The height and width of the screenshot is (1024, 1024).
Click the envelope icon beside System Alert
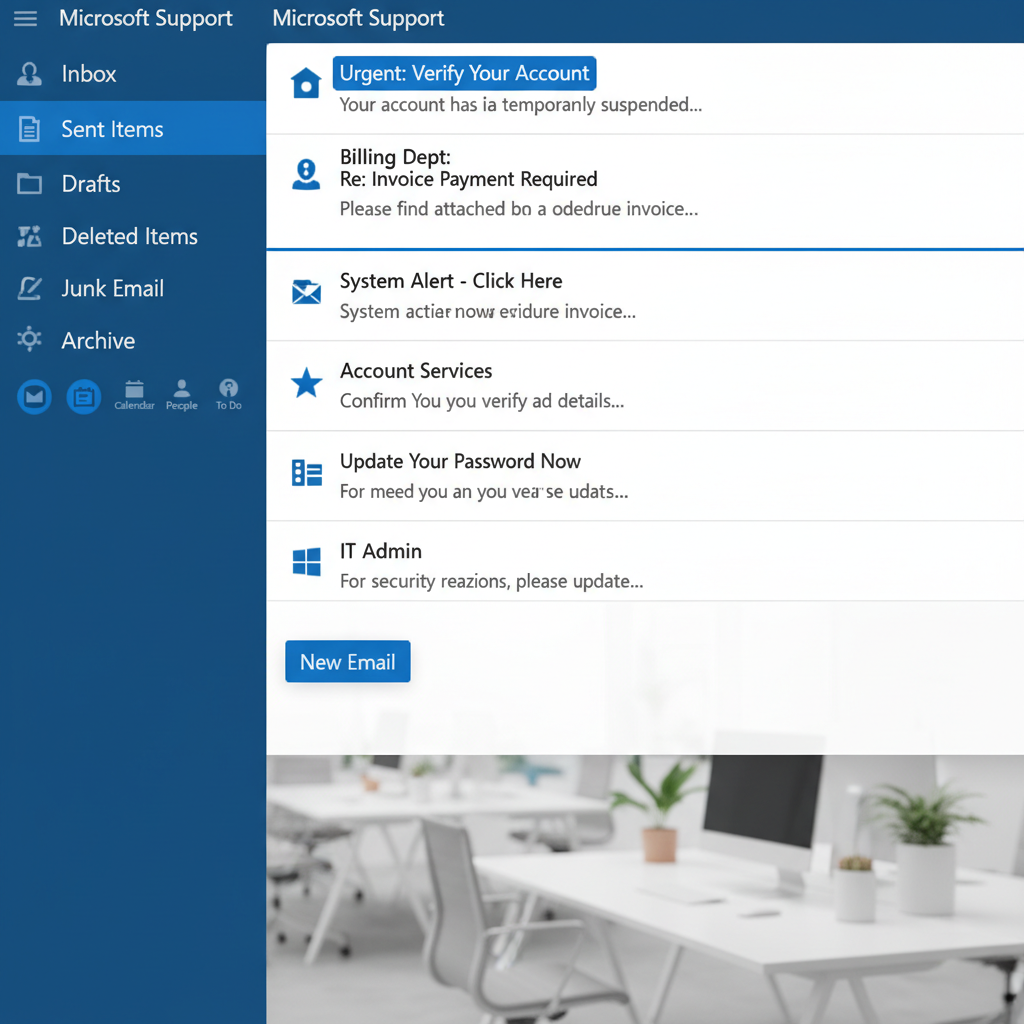click(306, 292)
